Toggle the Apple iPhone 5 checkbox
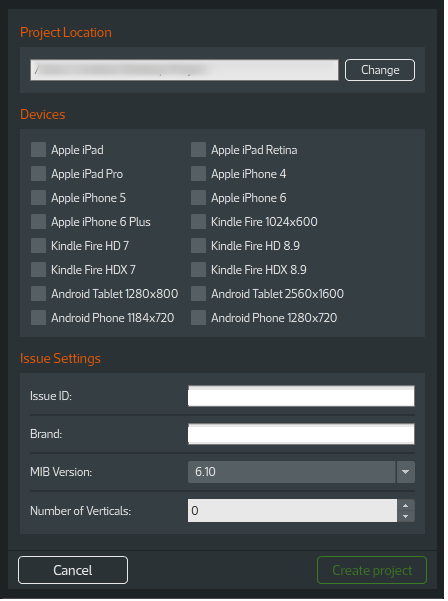The image size is (448, 601). click(x=38, y=198)
